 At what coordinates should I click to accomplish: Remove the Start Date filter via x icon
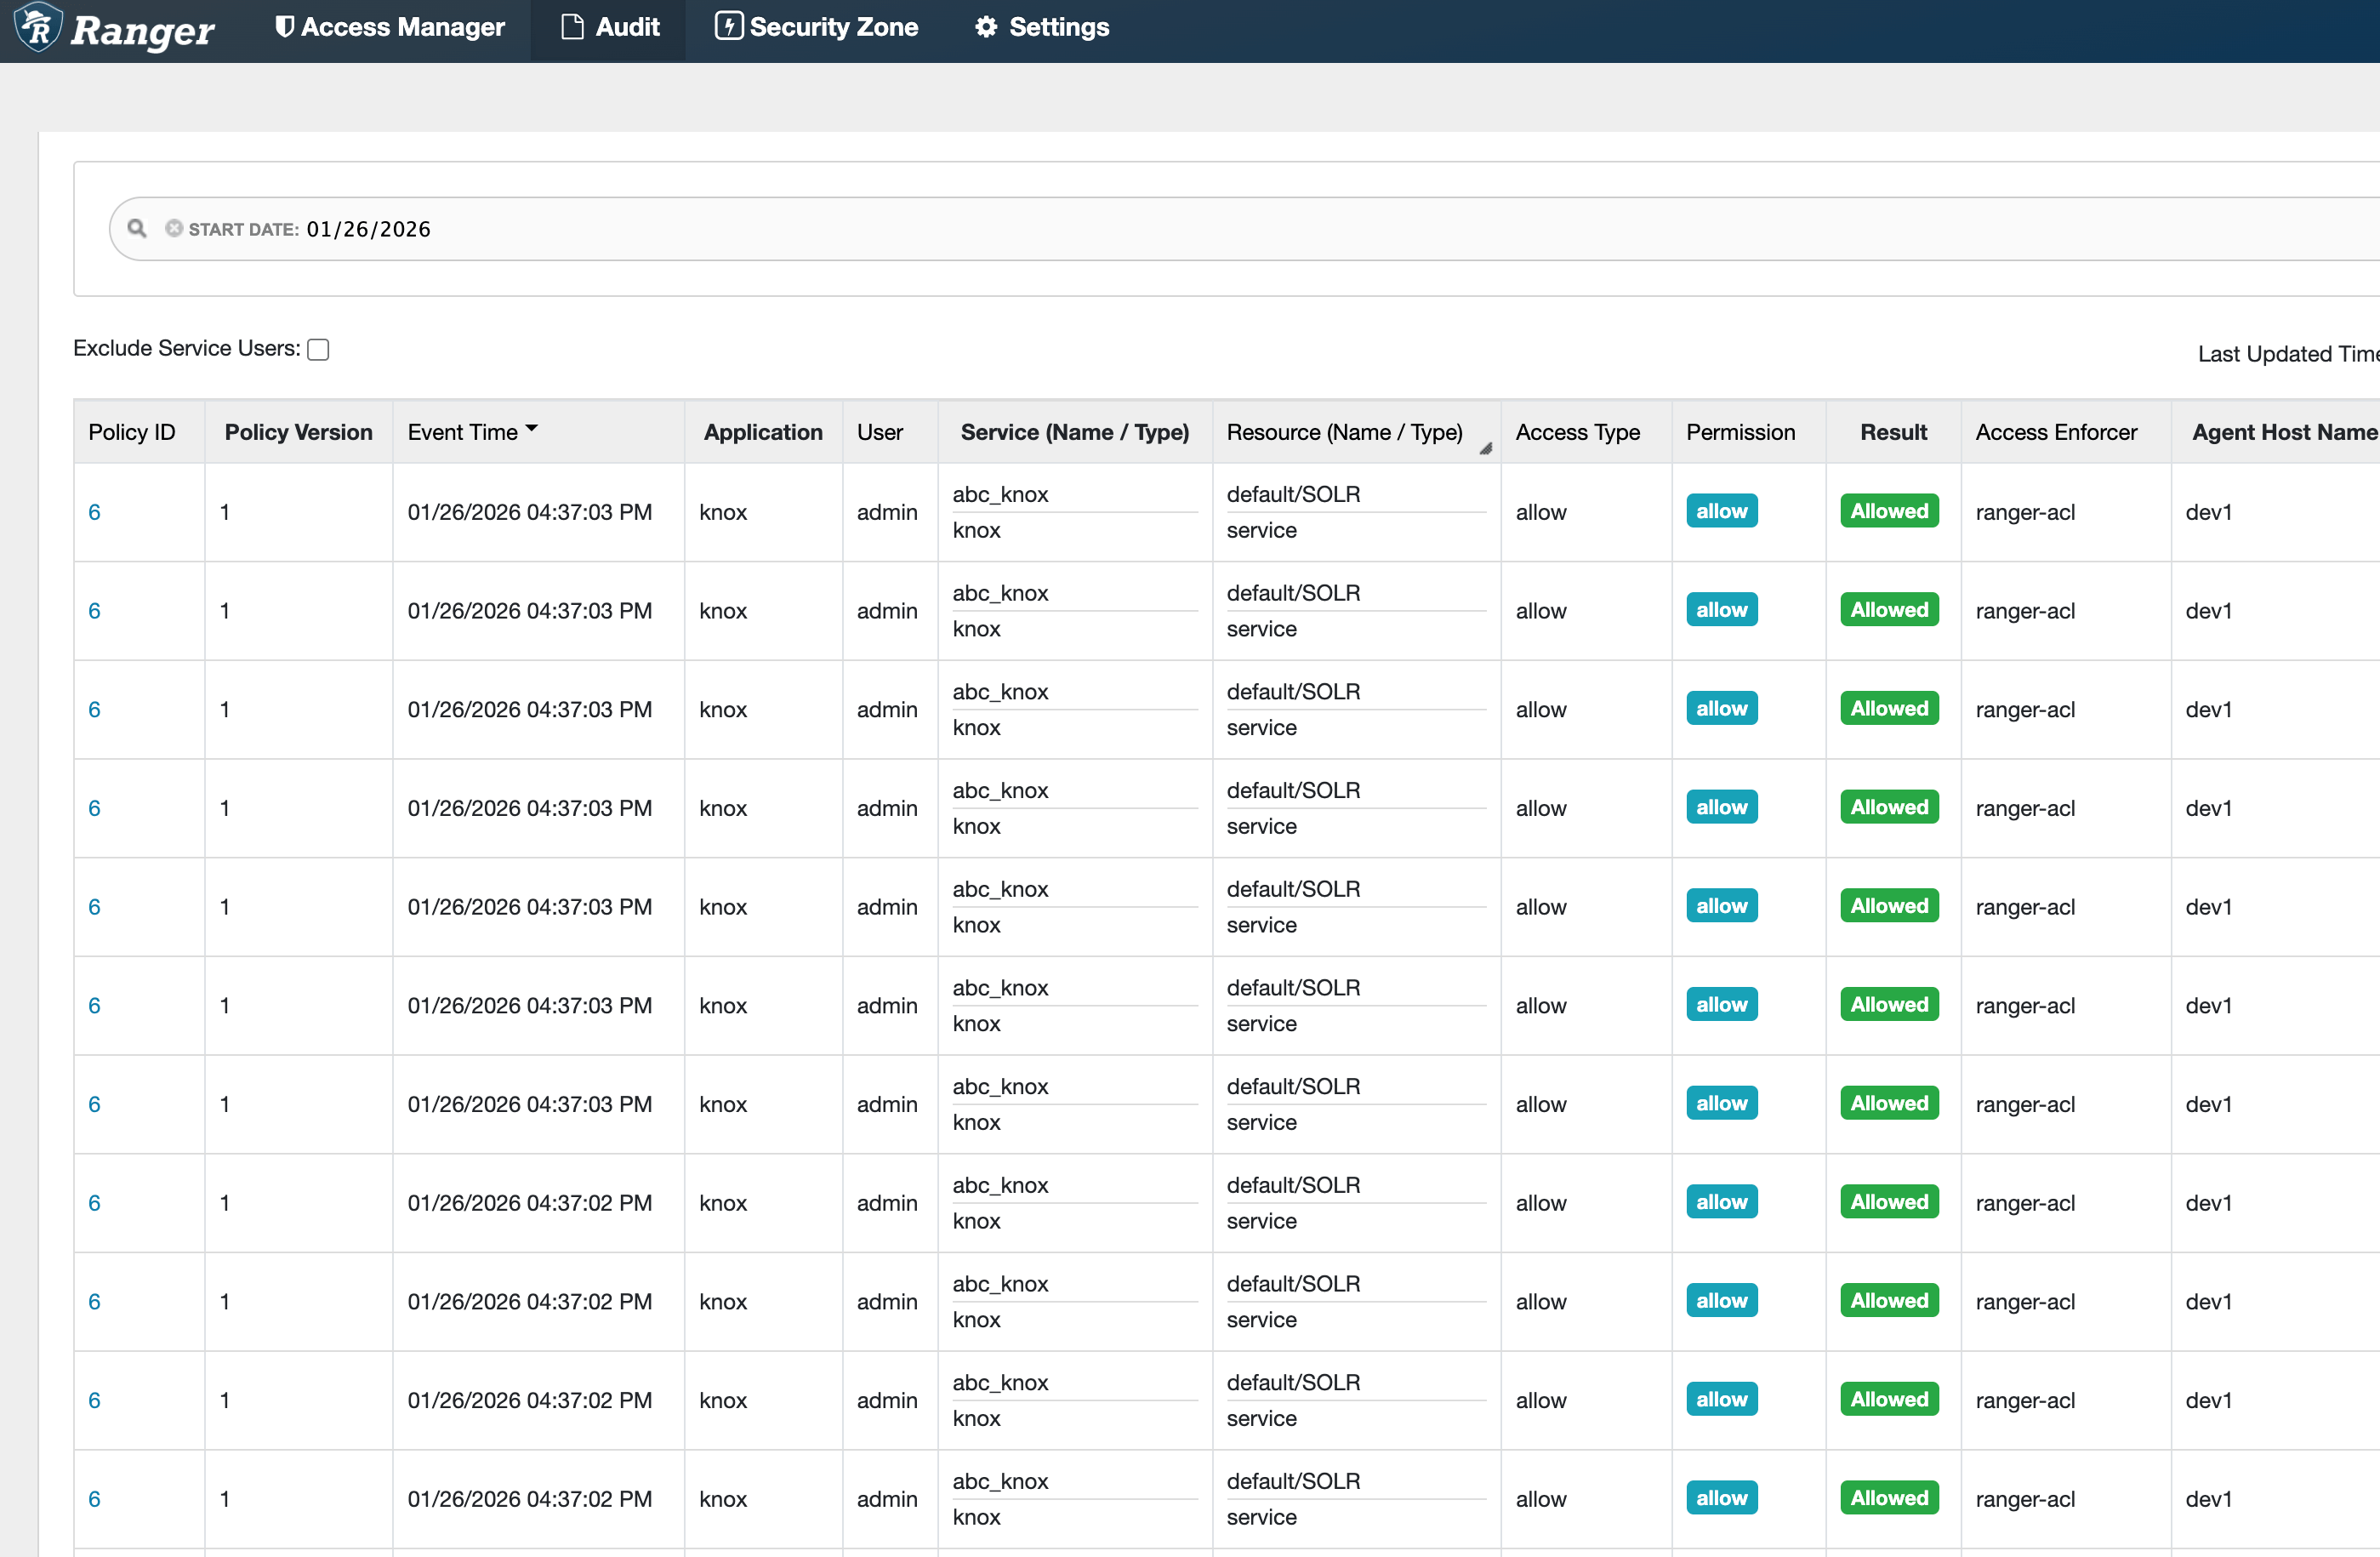click(174, 229)
